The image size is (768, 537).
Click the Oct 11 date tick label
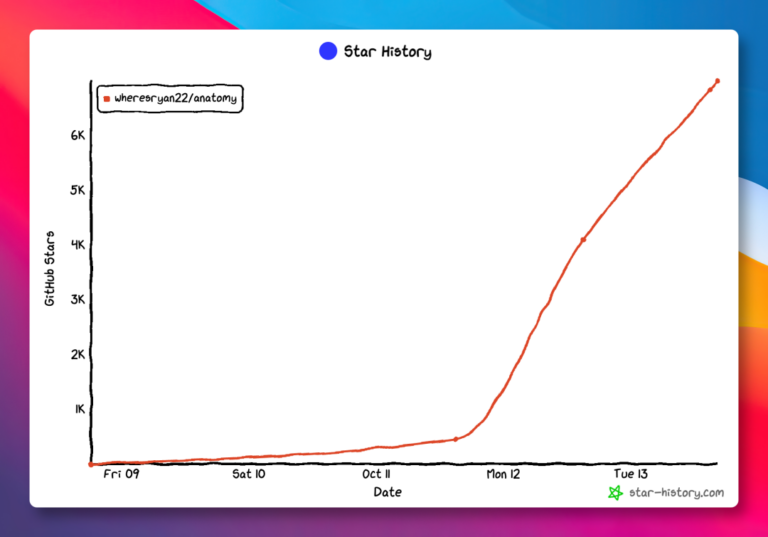tap(376, 474)
